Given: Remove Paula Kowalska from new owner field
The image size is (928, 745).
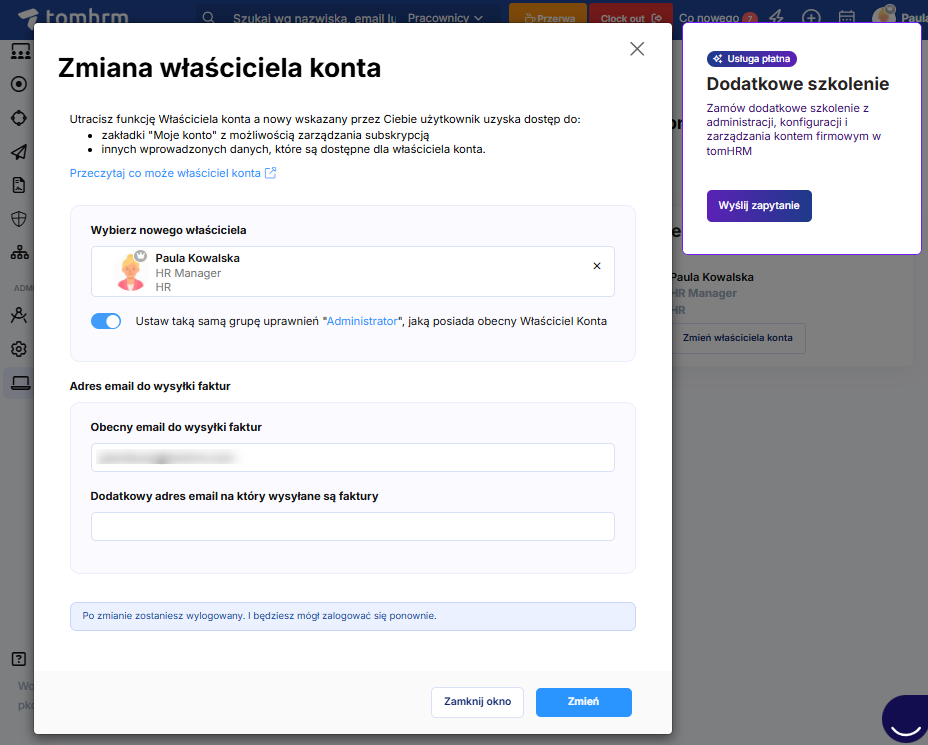Looking at the screenshot, I should point(597,266).
